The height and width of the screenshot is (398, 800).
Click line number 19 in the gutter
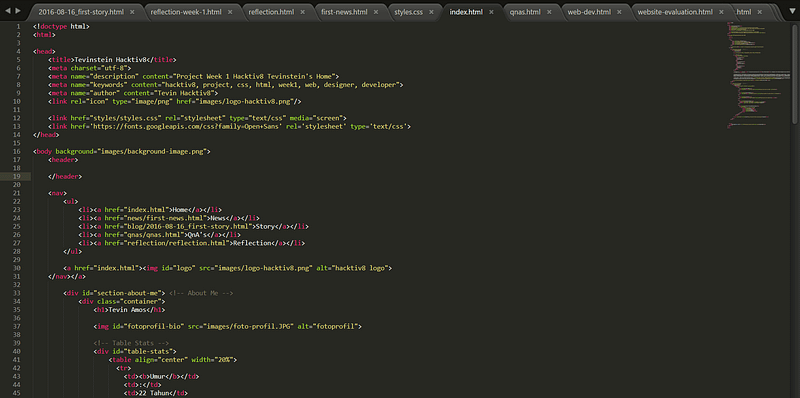[18, 176]
